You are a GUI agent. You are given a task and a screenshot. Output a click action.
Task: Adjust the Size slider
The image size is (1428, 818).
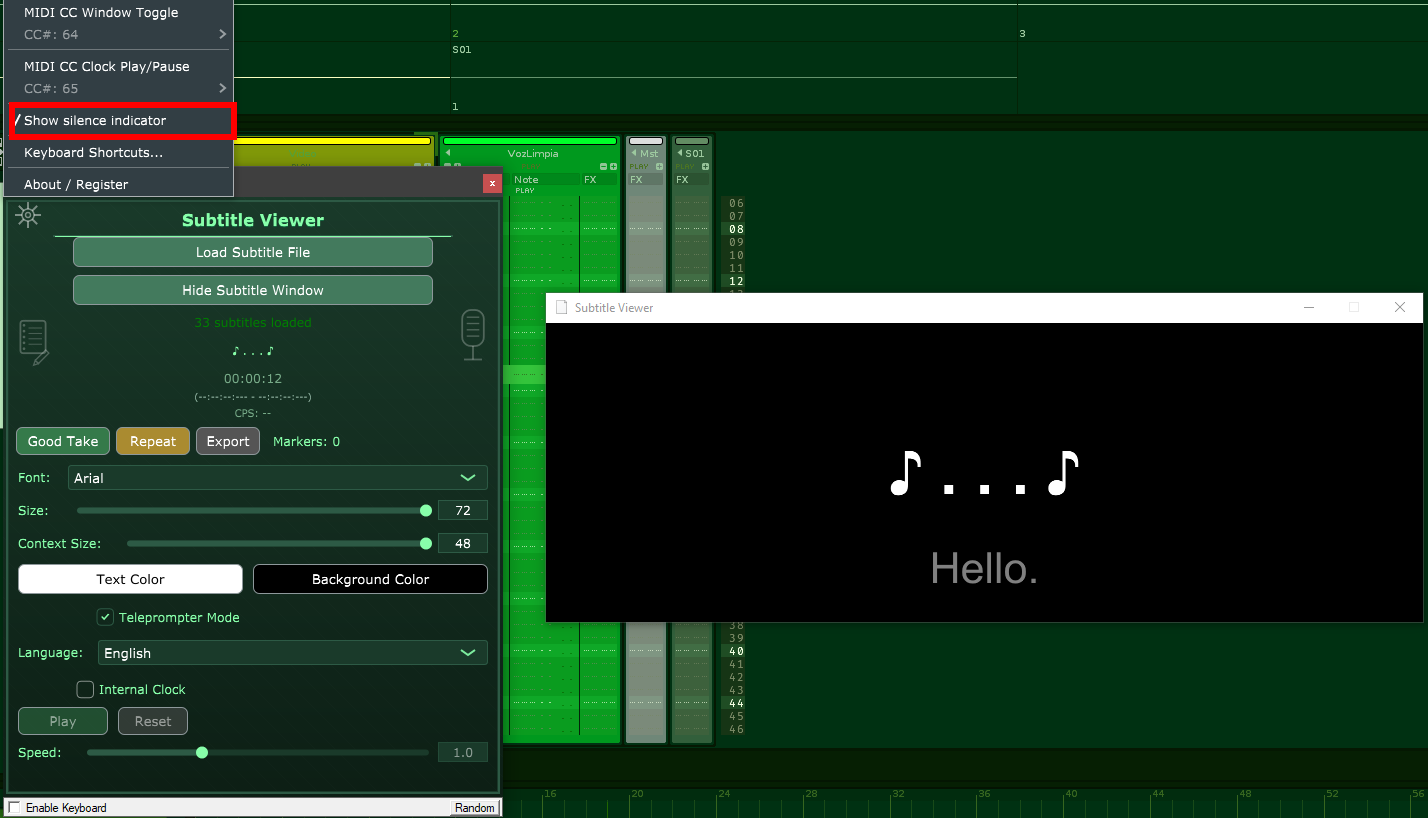[x=254, y=511]
